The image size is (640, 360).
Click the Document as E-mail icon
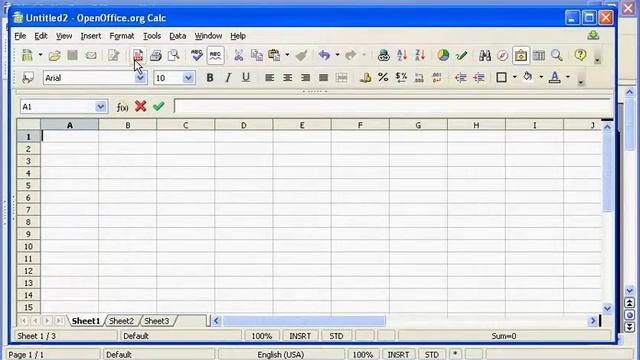[91, 55]
